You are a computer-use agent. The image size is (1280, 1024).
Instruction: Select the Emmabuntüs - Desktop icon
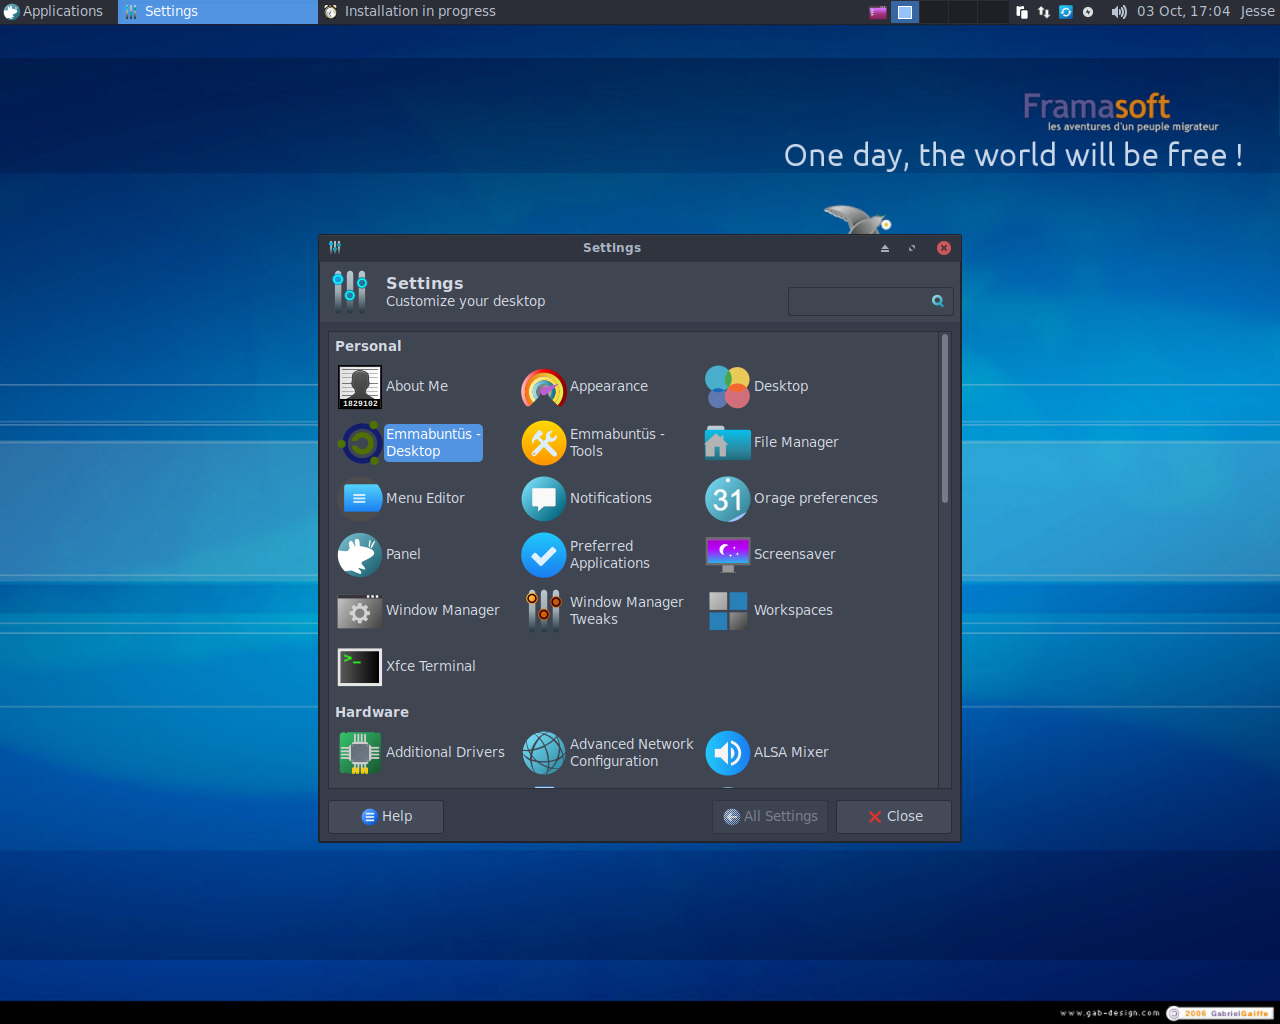tap(360, 443)
